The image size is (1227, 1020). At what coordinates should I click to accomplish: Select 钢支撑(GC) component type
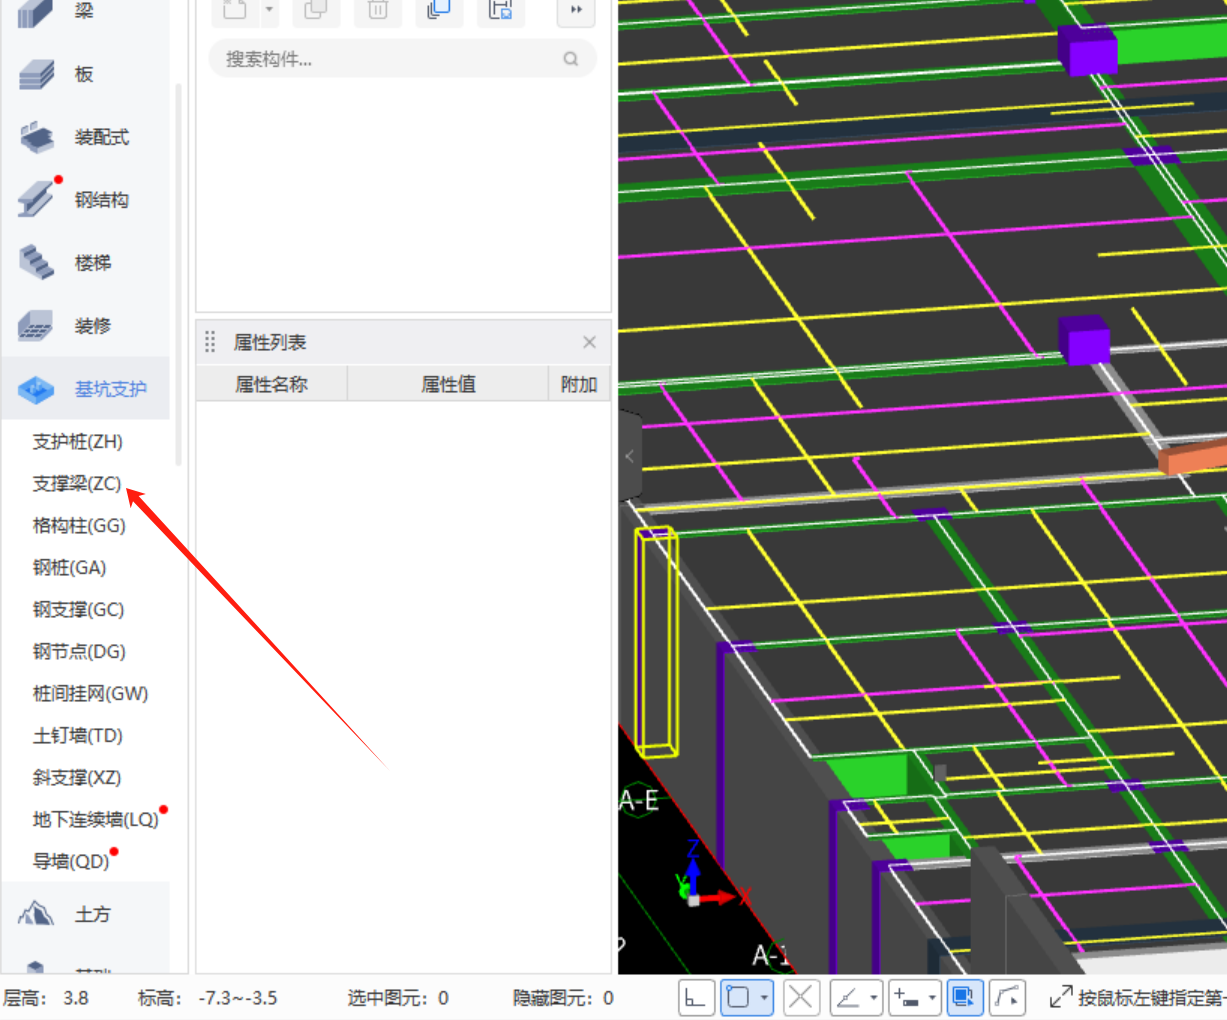click(x=78, y=609)
